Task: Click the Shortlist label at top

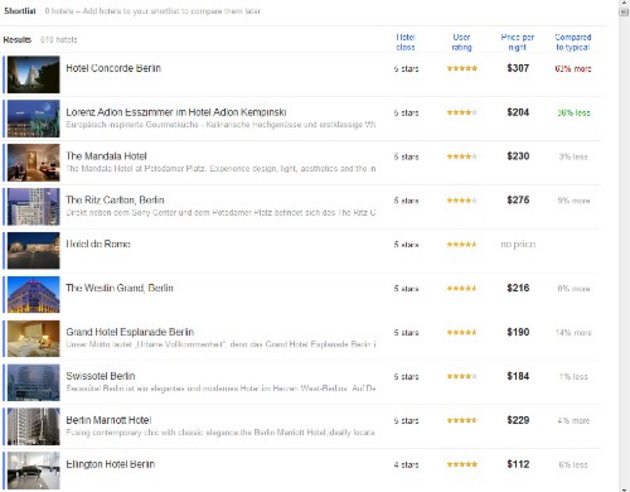Action: click(x=20, y=9)
